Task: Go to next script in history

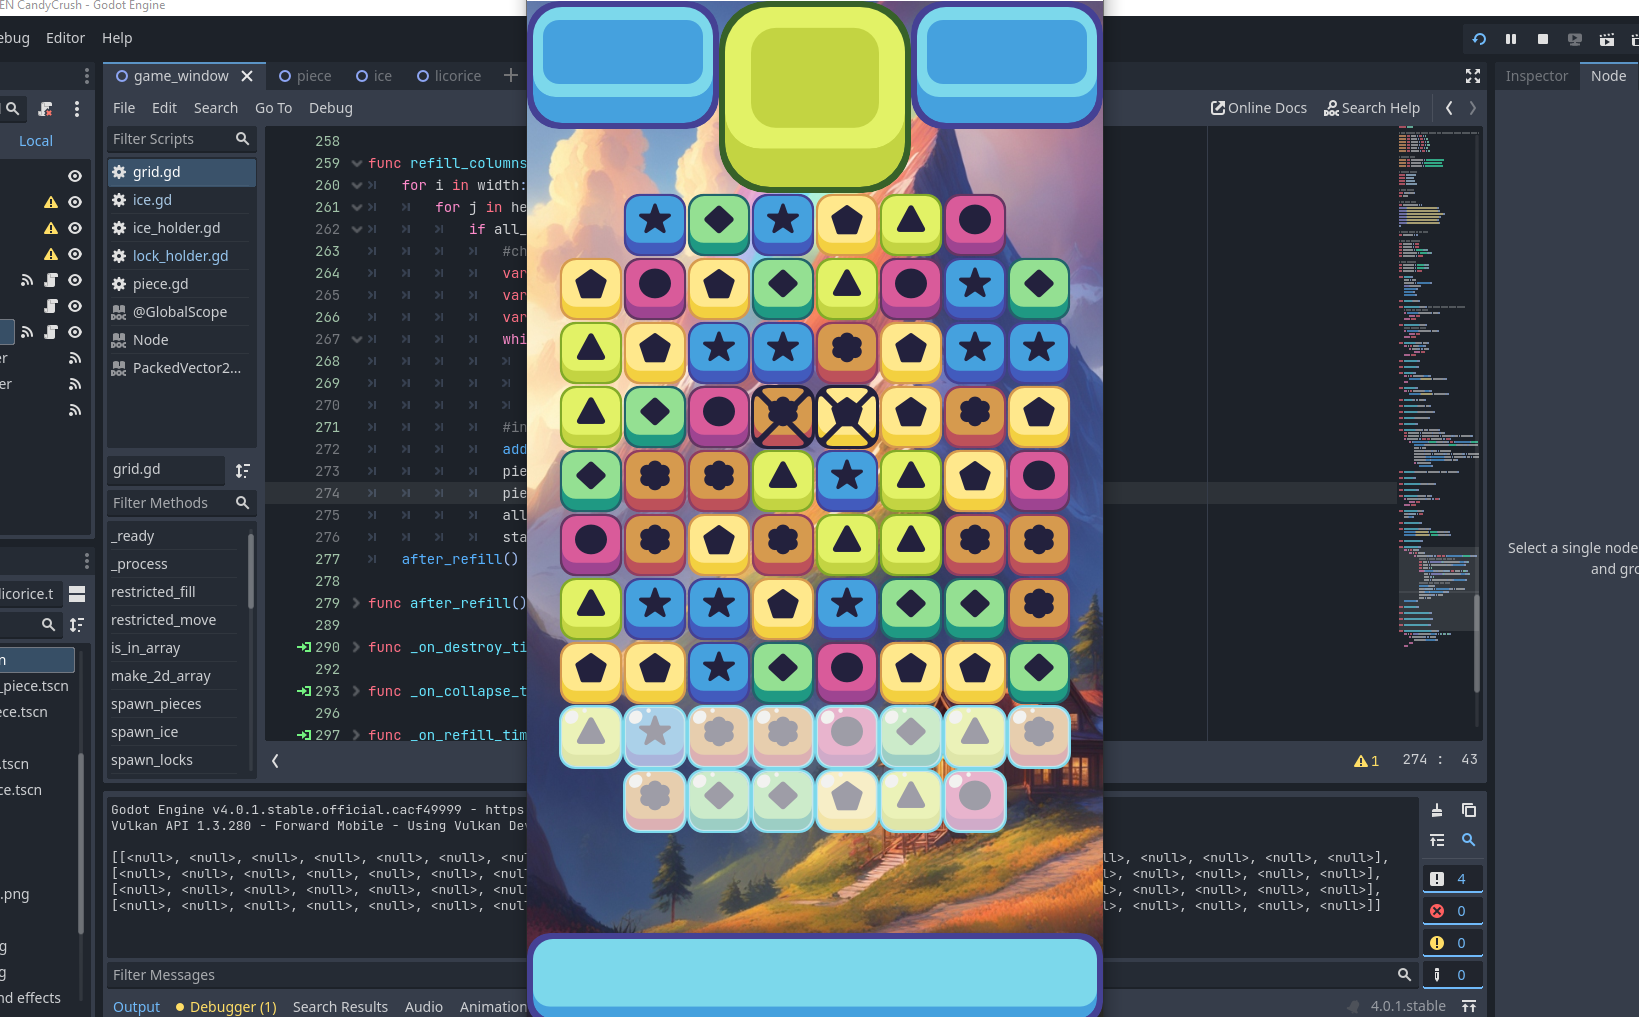Action: point(1473,108)
